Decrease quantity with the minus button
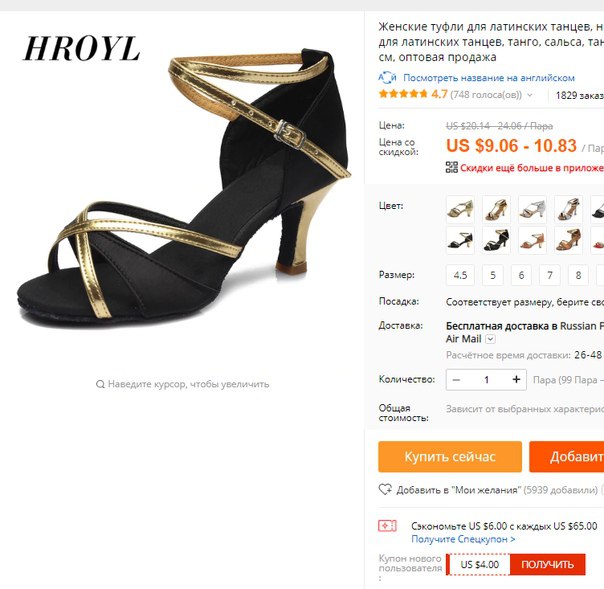 [456, 380]
